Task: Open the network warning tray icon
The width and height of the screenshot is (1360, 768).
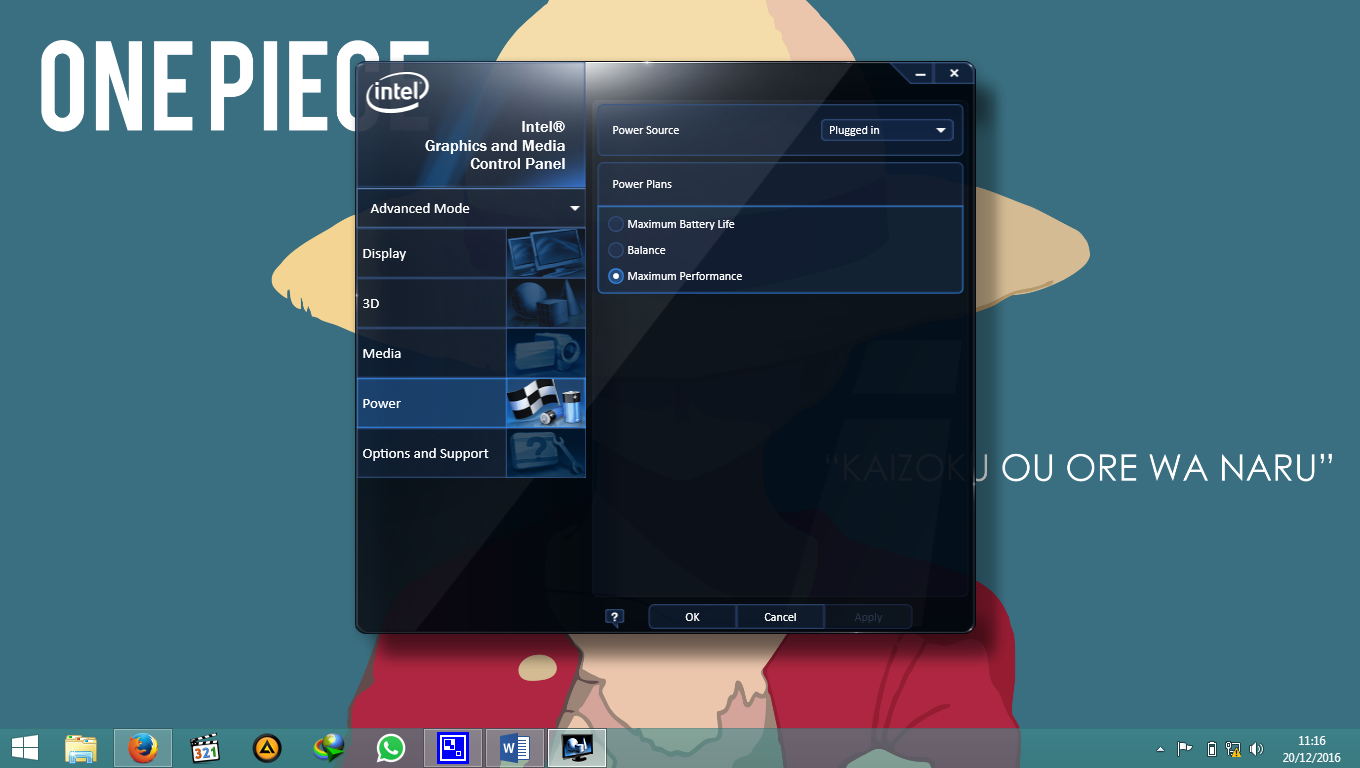Action: (1233, 748)
